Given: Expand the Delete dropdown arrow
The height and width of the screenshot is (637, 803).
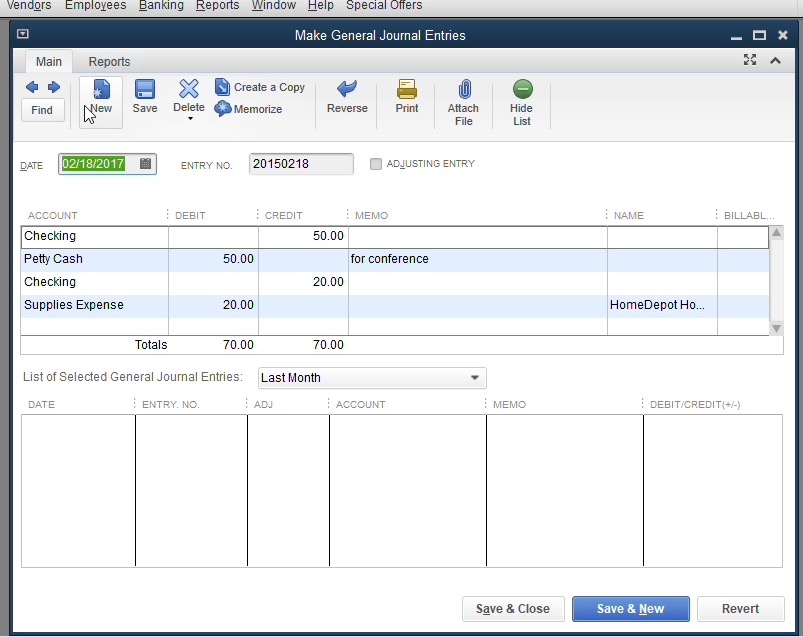Looking at the screenshot, I should 190,119.
